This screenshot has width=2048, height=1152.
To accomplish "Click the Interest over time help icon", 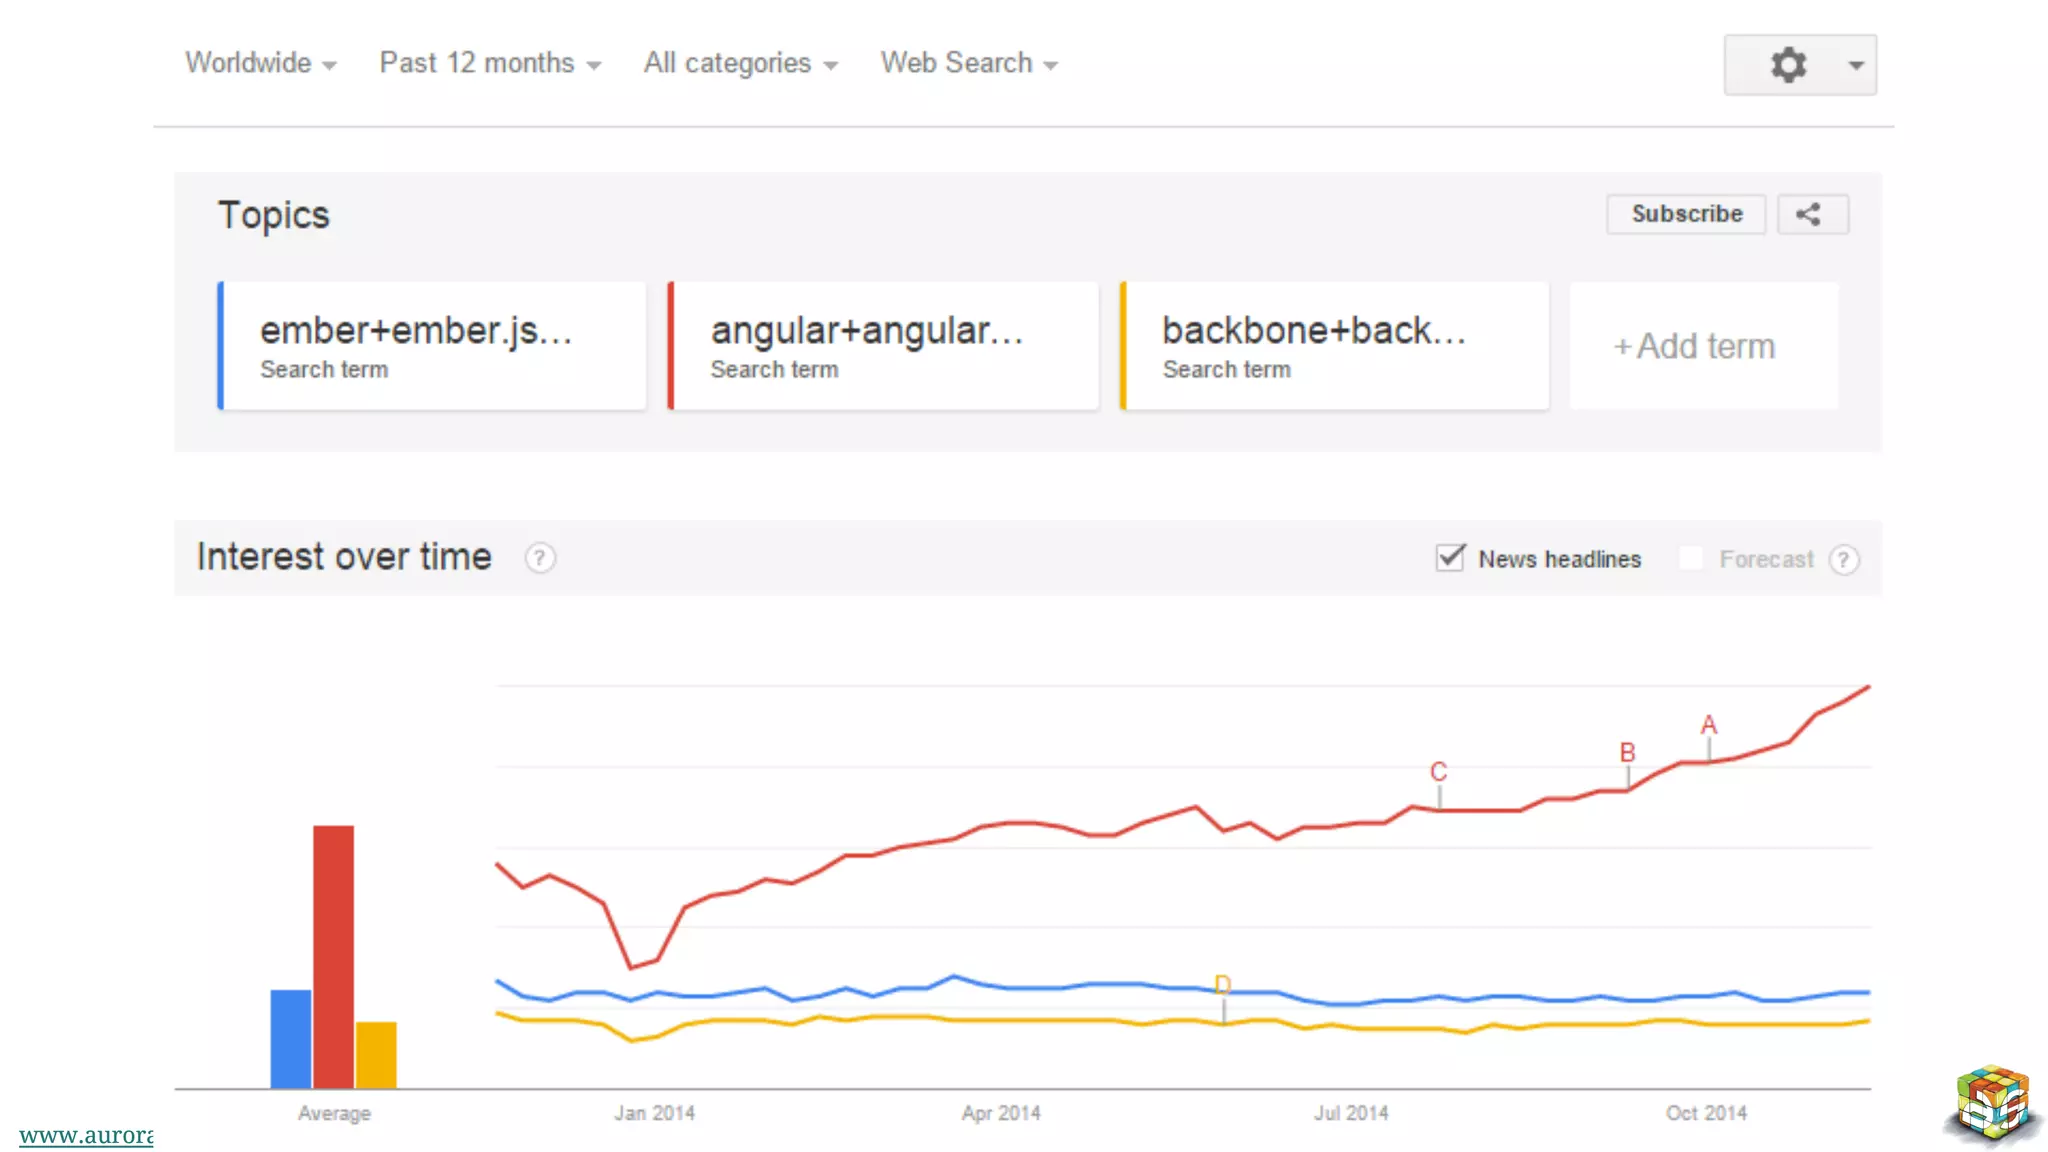I will [x=540, y=558].
